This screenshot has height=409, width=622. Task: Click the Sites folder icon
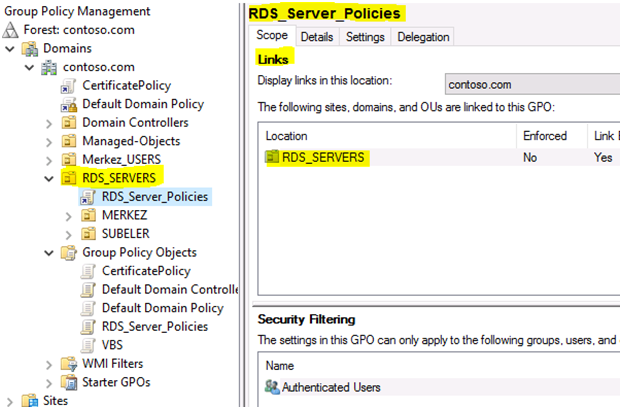30,401
